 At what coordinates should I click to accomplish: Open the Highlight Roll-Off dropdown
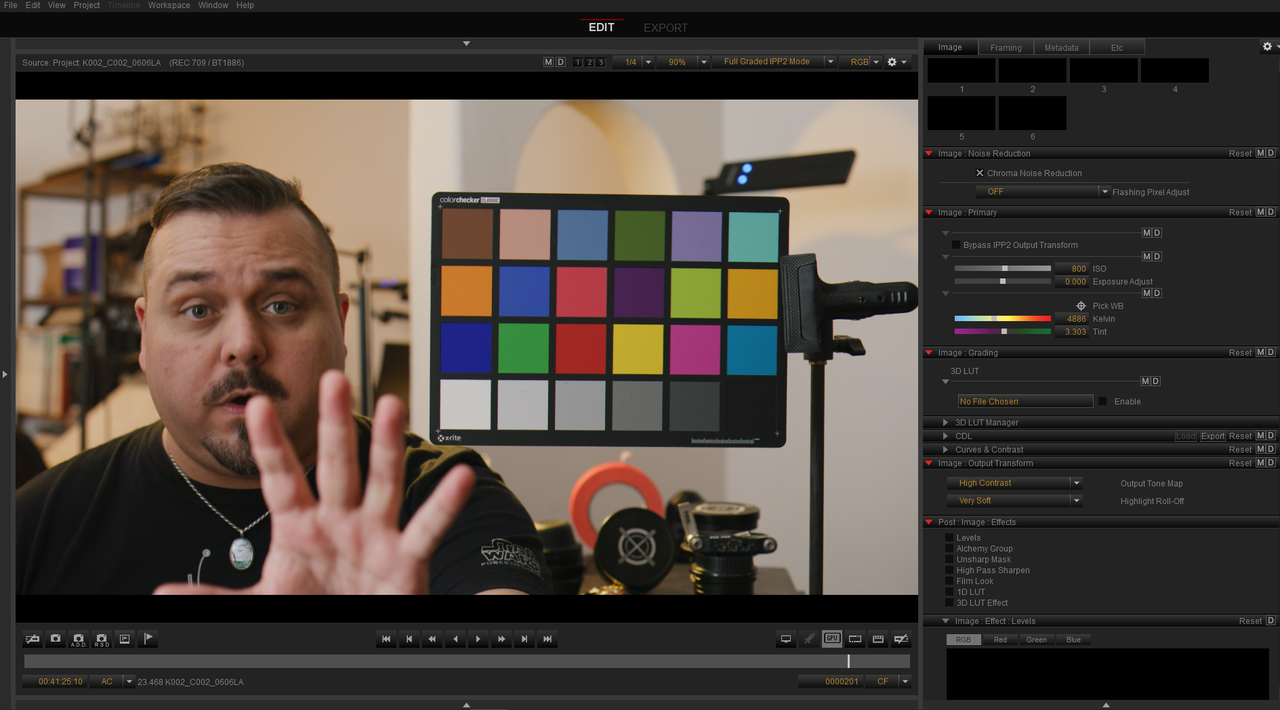coord(1014,501)
